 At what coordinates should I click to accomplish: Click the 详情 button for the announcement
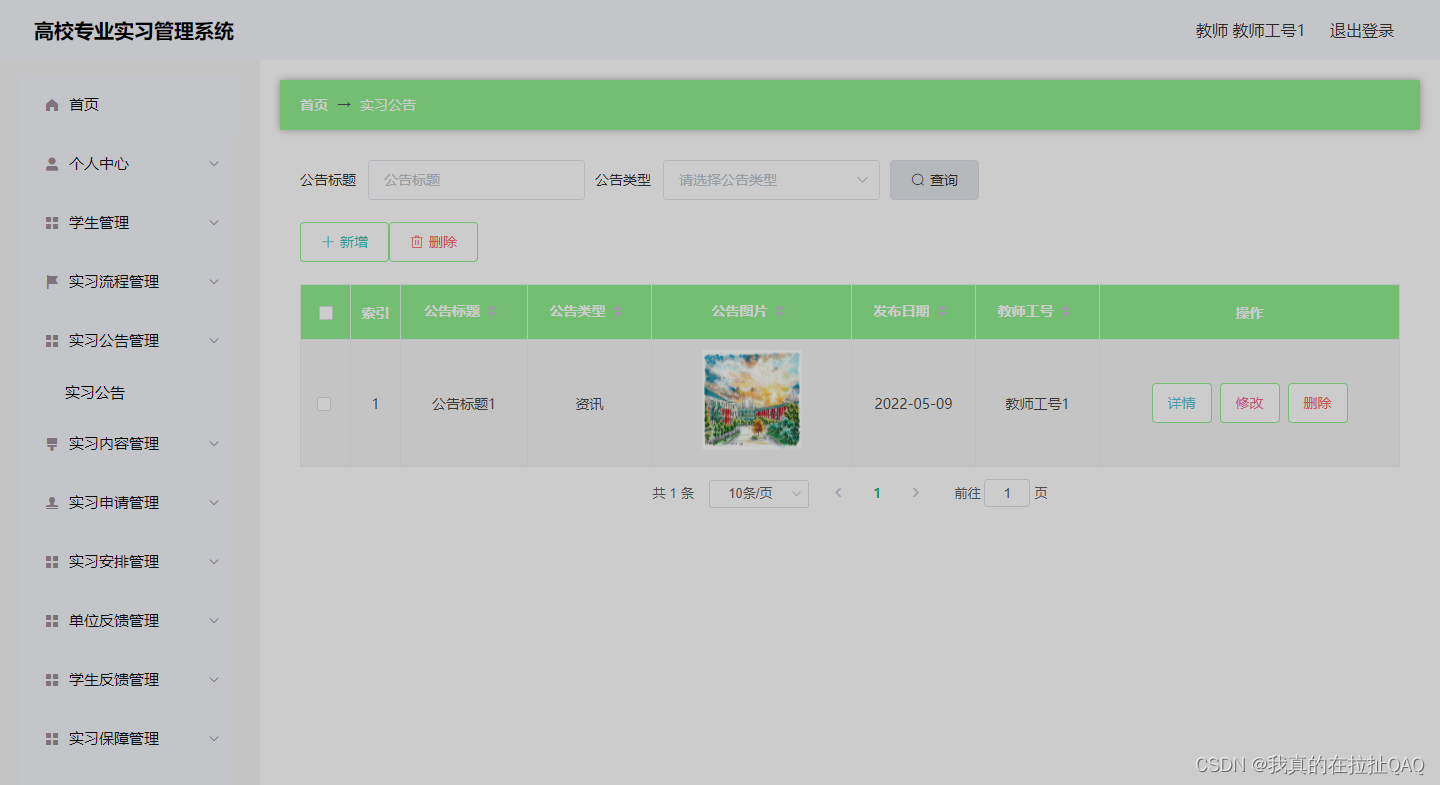pos(1181,403)
